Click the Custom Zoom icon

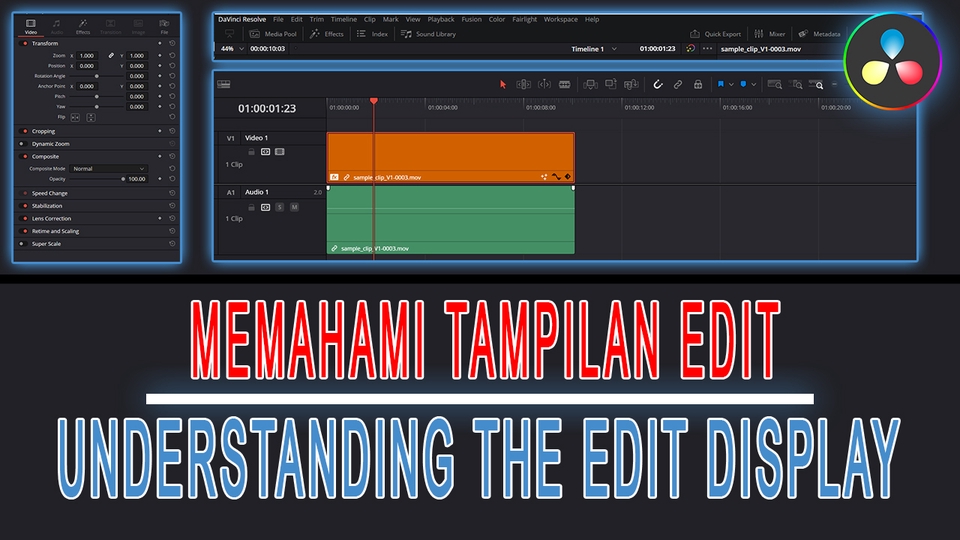coord(816,84)
